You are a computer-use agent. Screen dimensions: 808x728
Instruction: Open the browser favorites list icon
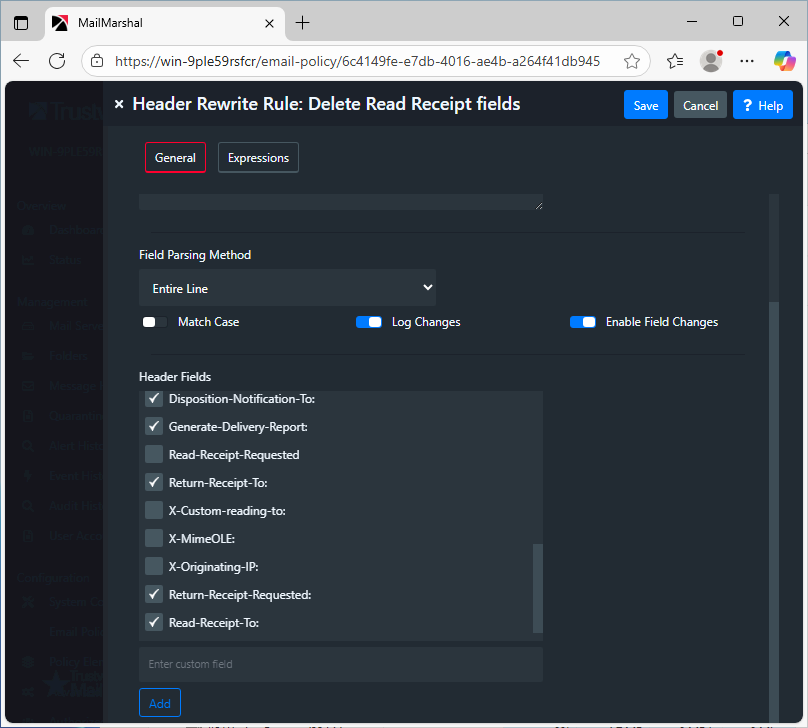(675, 61)
